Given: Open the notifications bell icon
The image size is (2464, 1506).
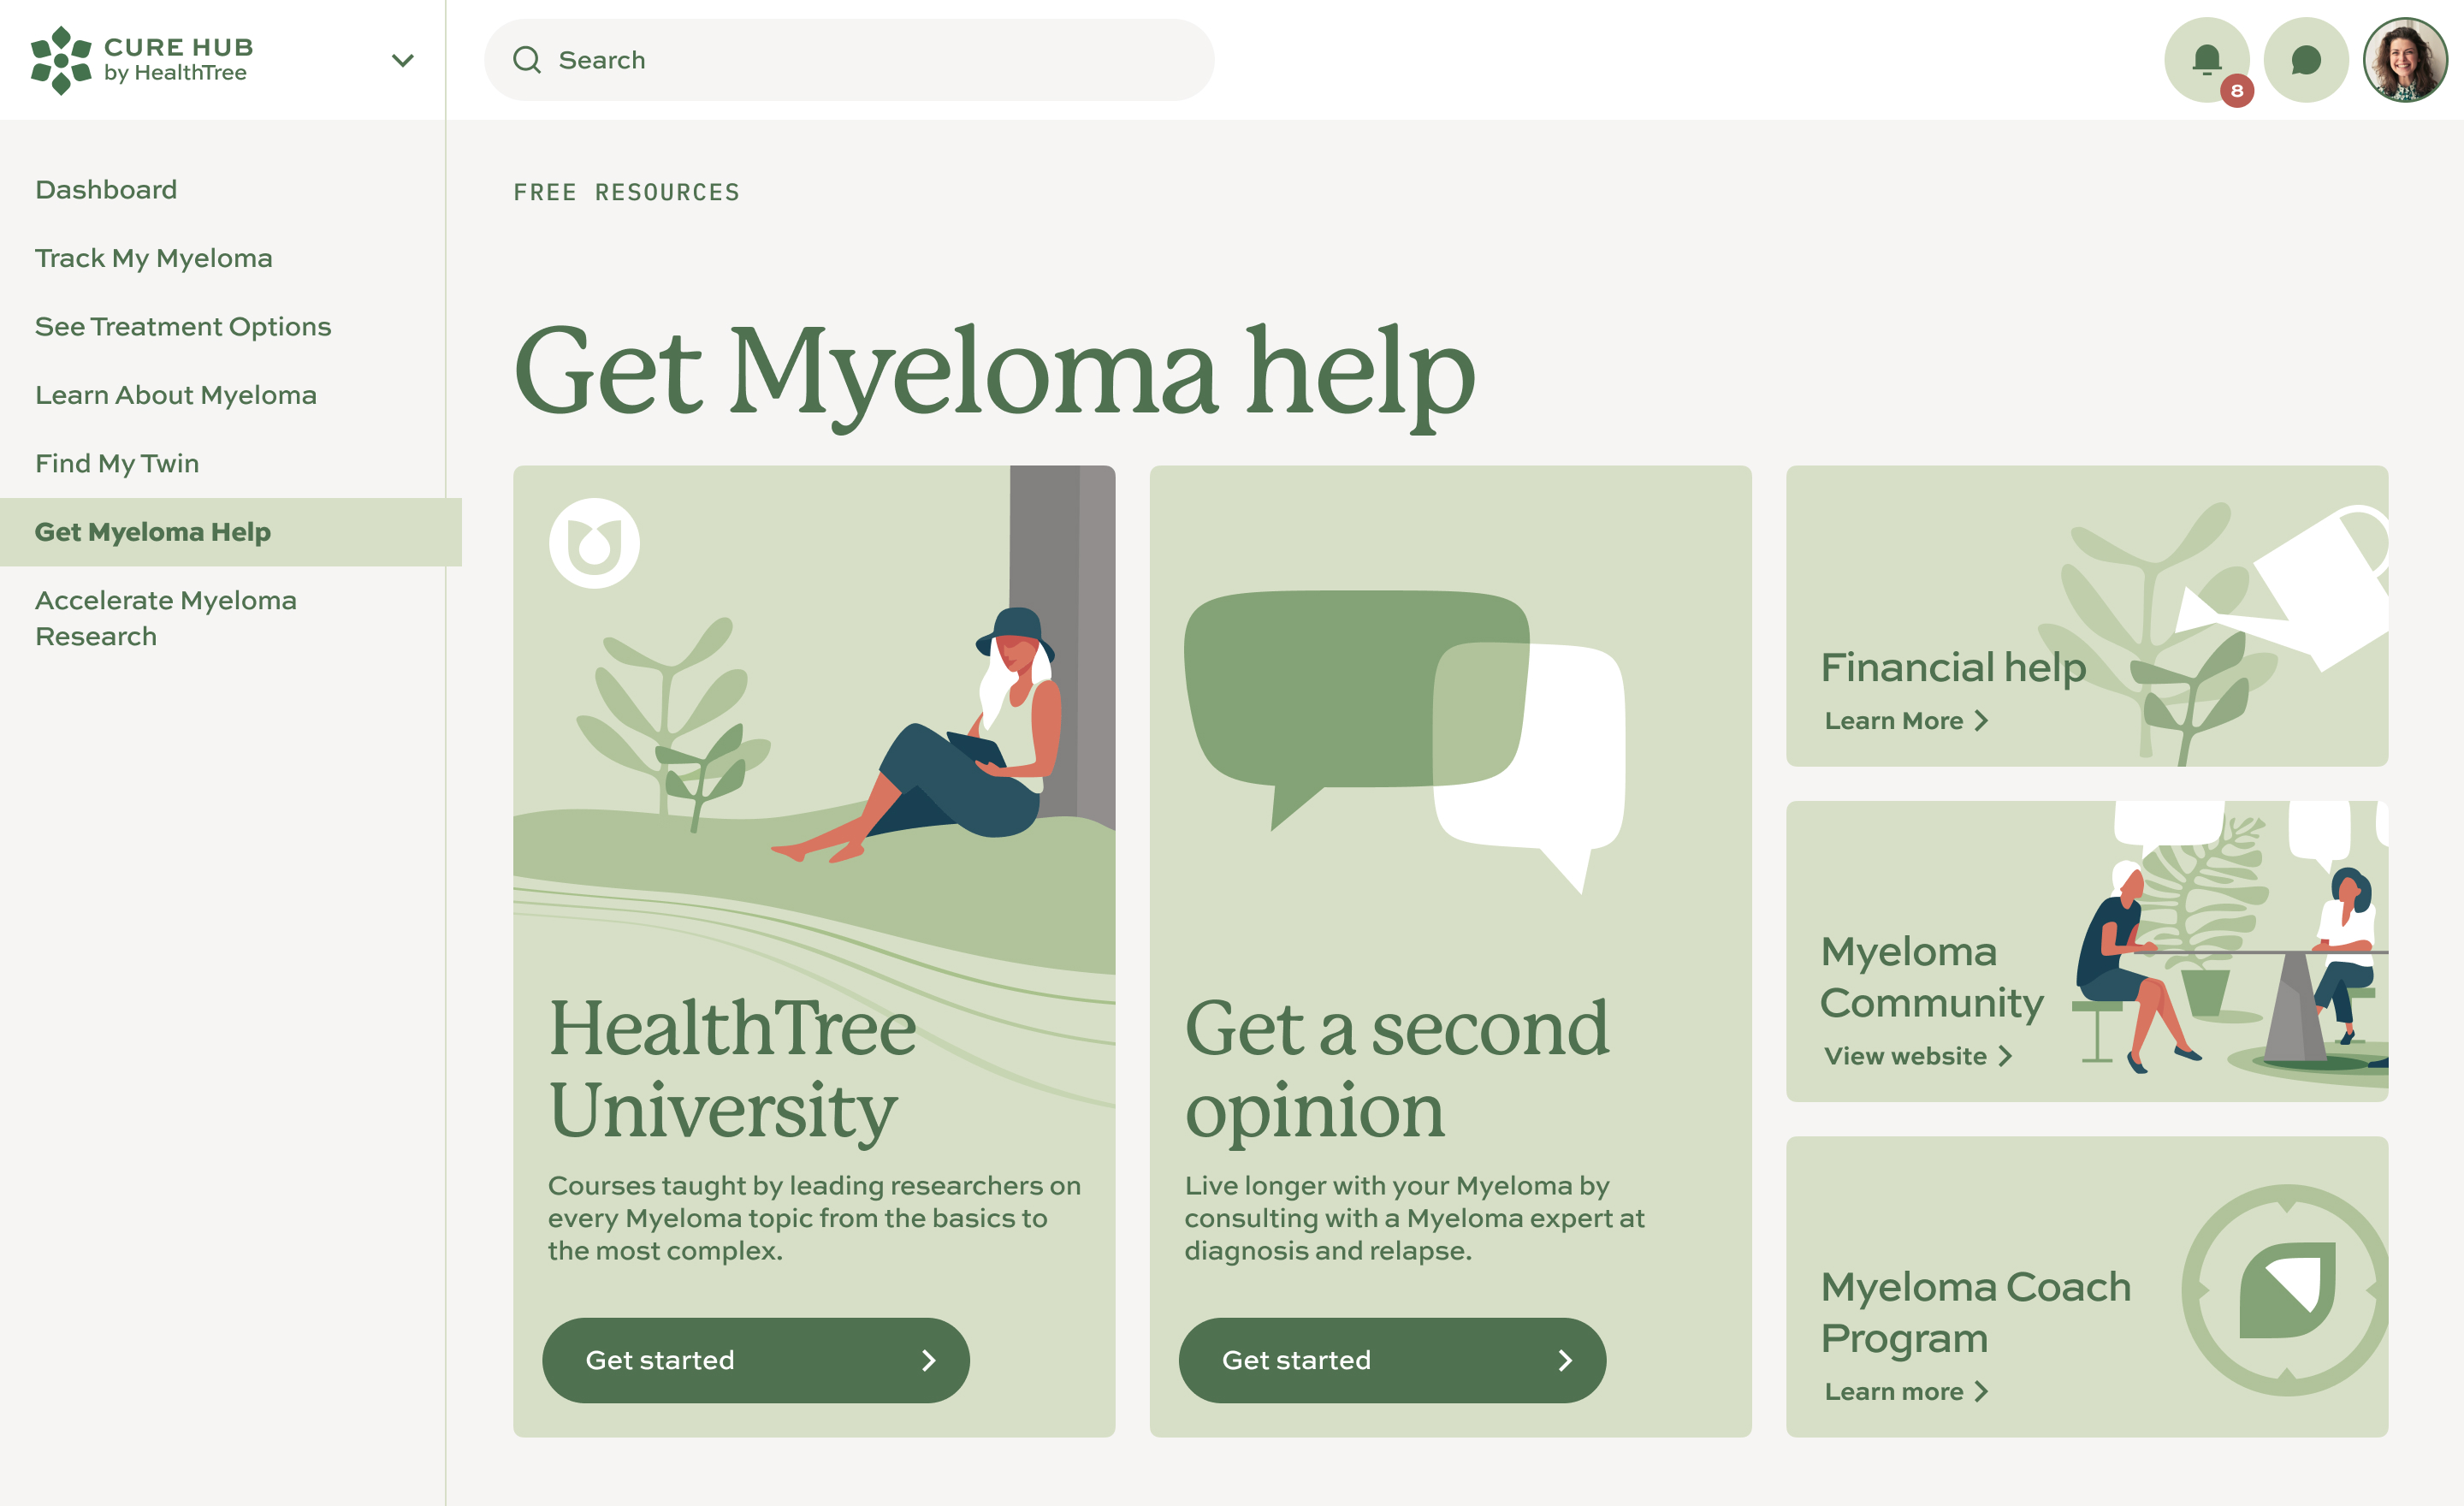Looking at the screenshot, I should pyautogui.click(x=2206, y=60).
